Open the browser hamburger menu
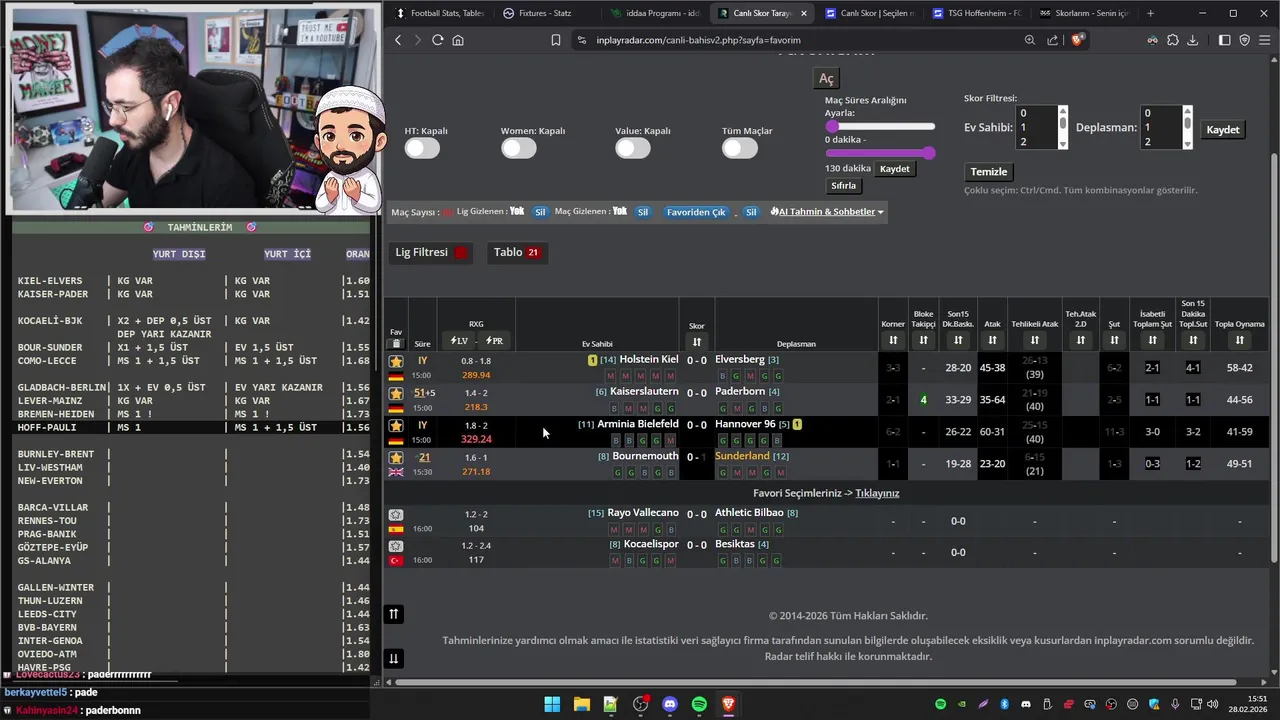 (1265, 40)
